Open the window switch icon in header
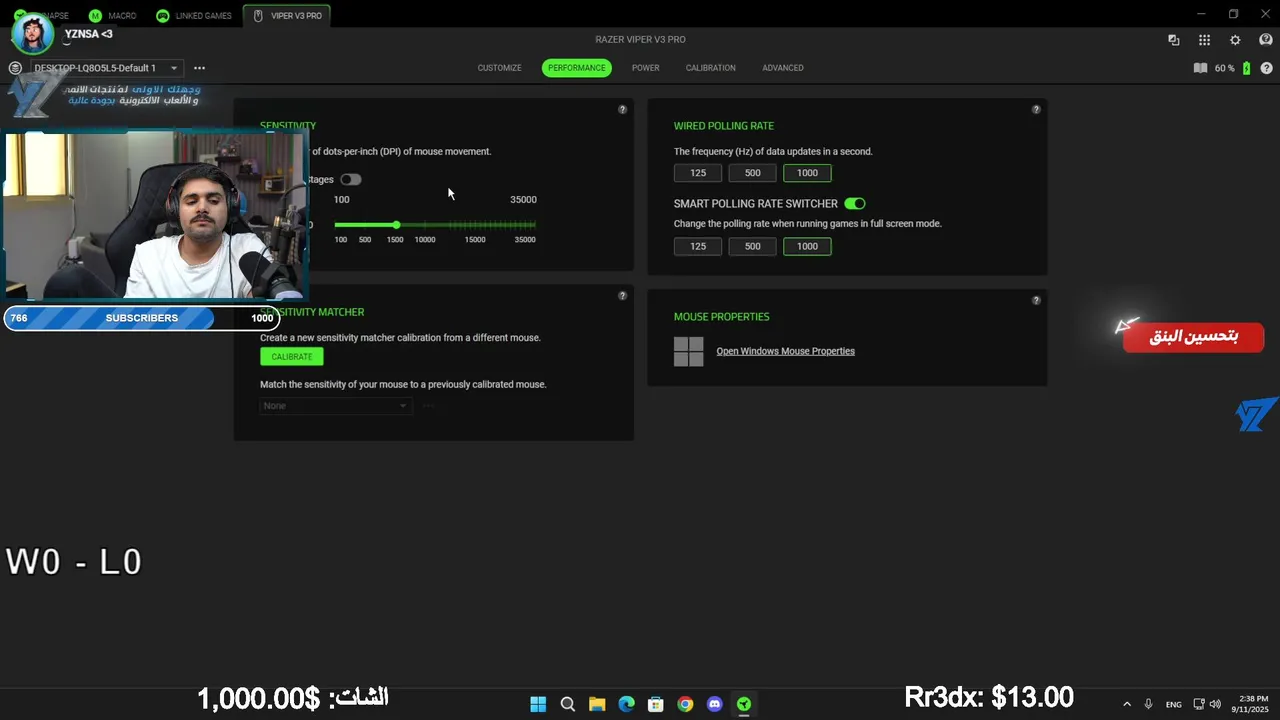Image resolution: width=1280 pixels, height=720 pixels. 1174,40
